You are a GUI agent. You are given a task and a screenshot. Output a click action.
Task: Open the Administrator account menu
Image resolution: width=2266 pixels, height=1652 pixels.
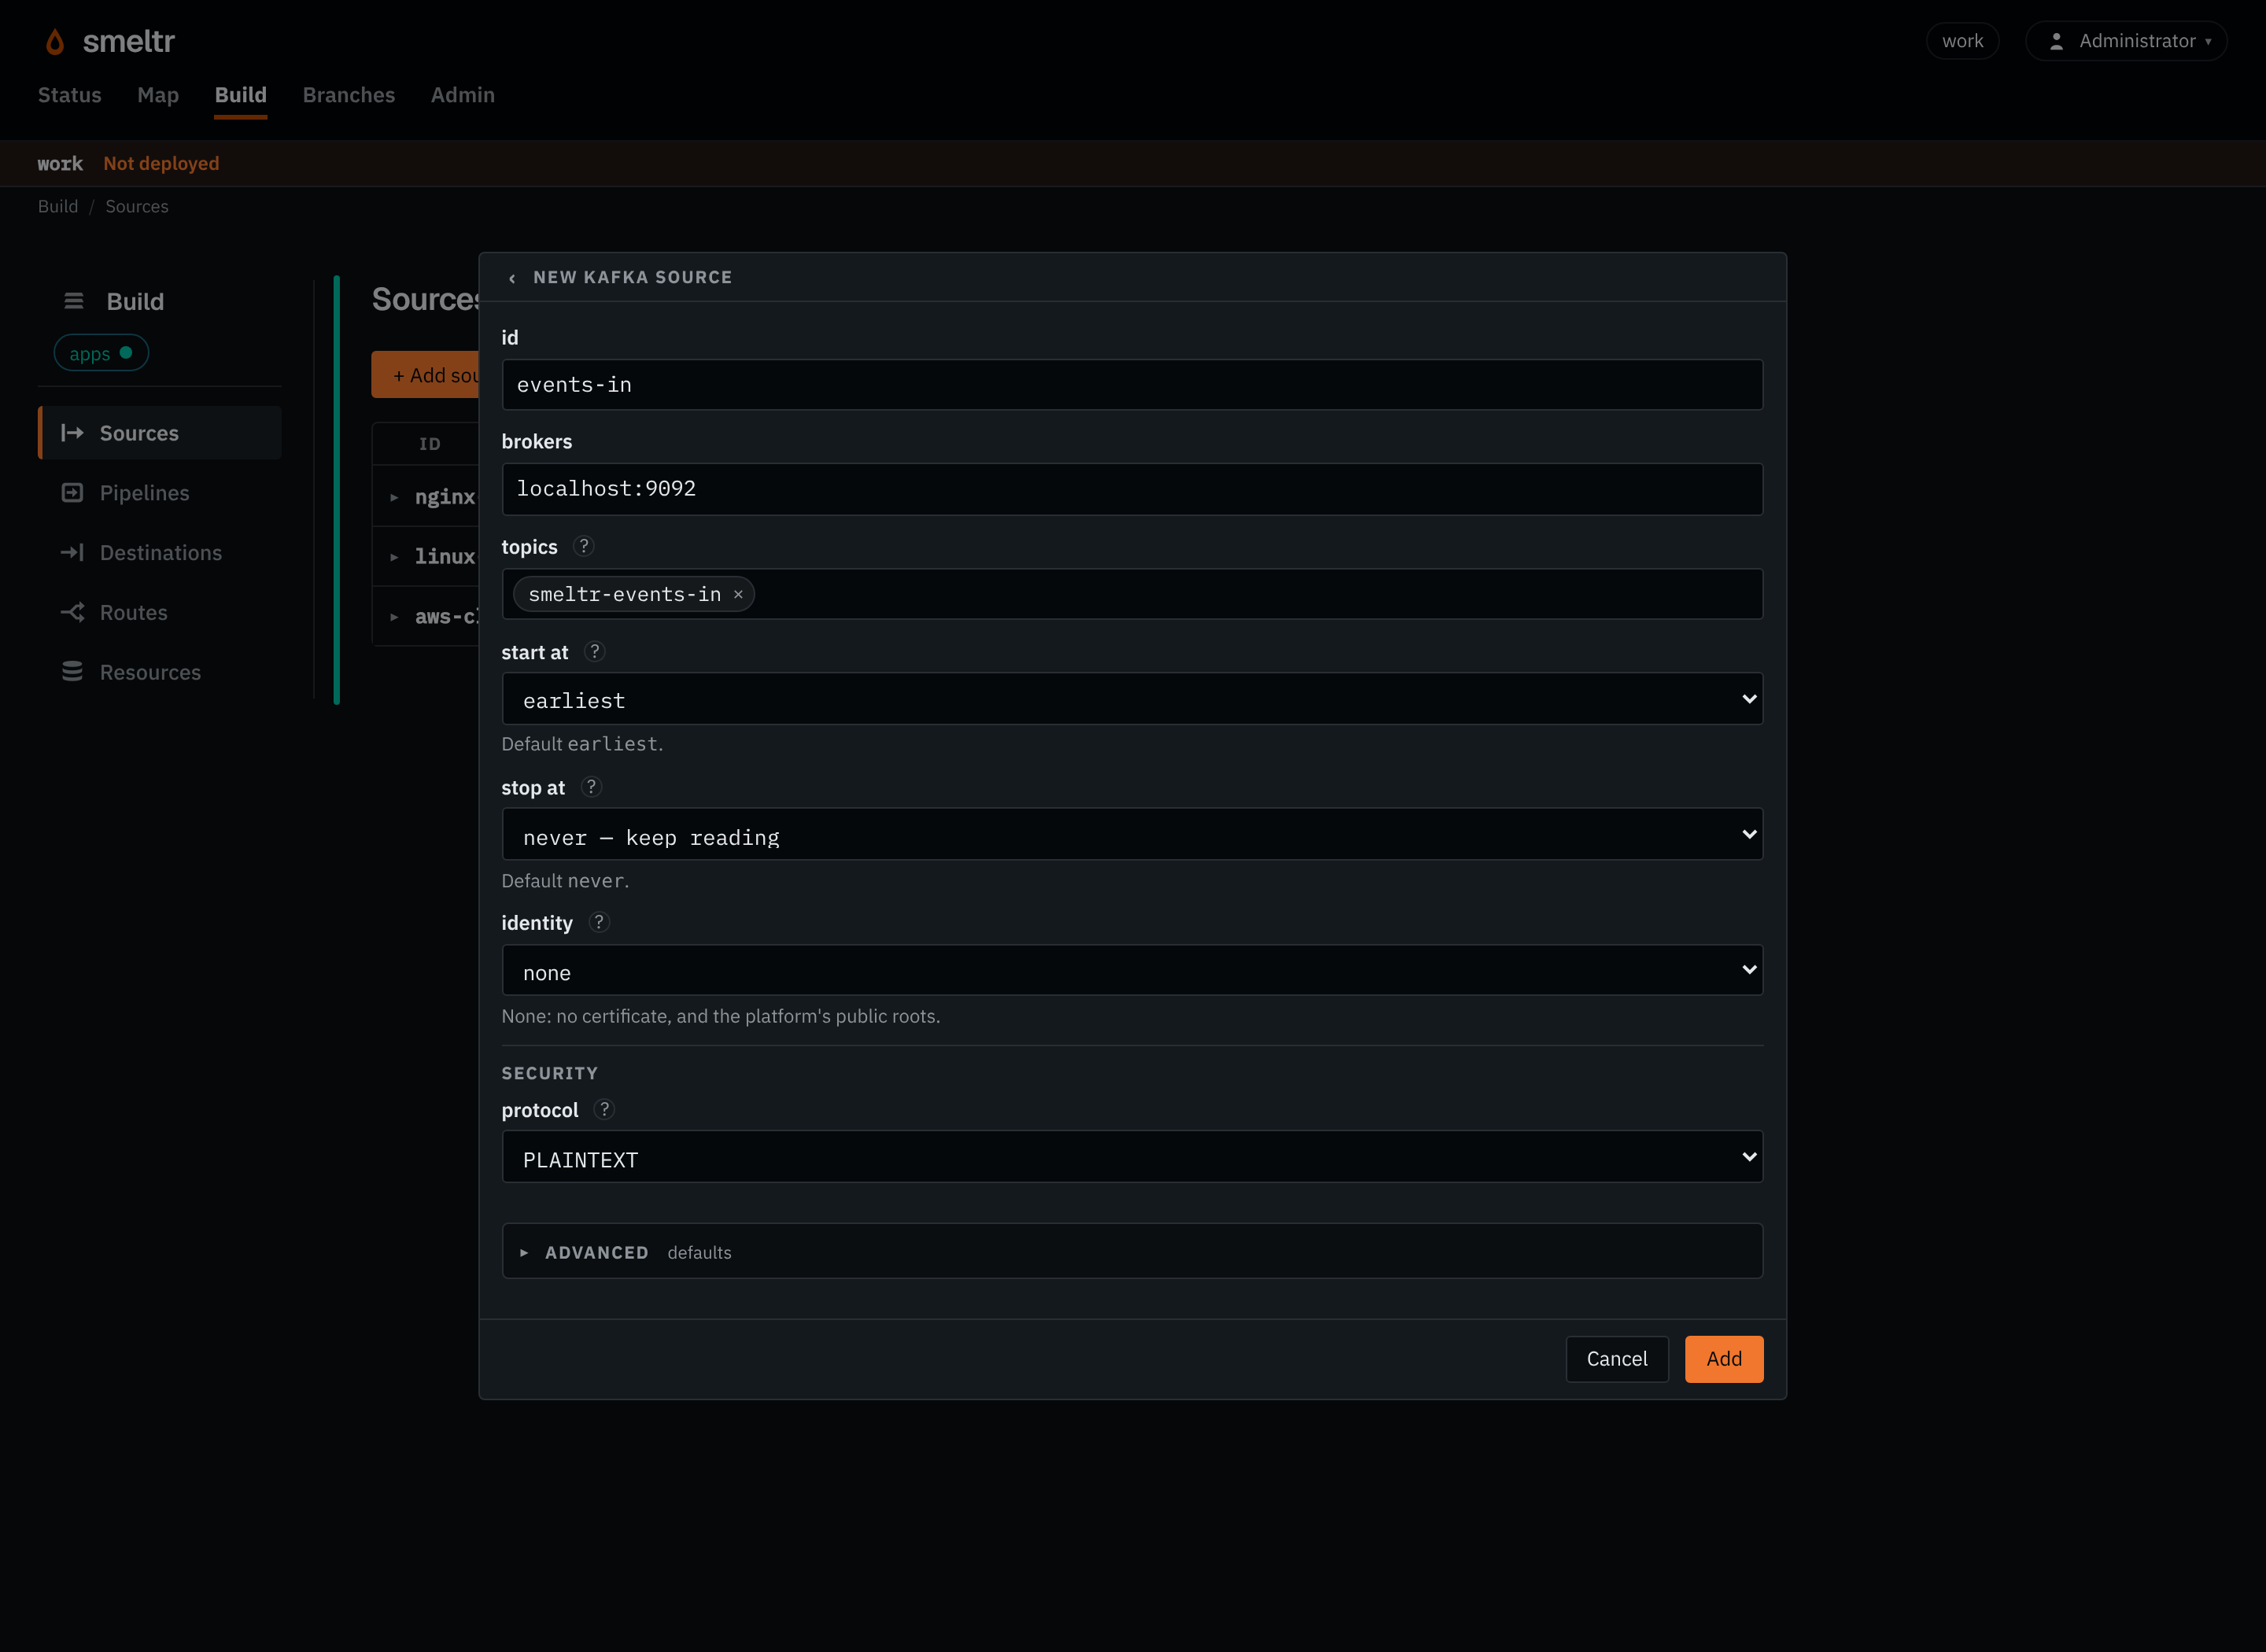coord(2126,41)
